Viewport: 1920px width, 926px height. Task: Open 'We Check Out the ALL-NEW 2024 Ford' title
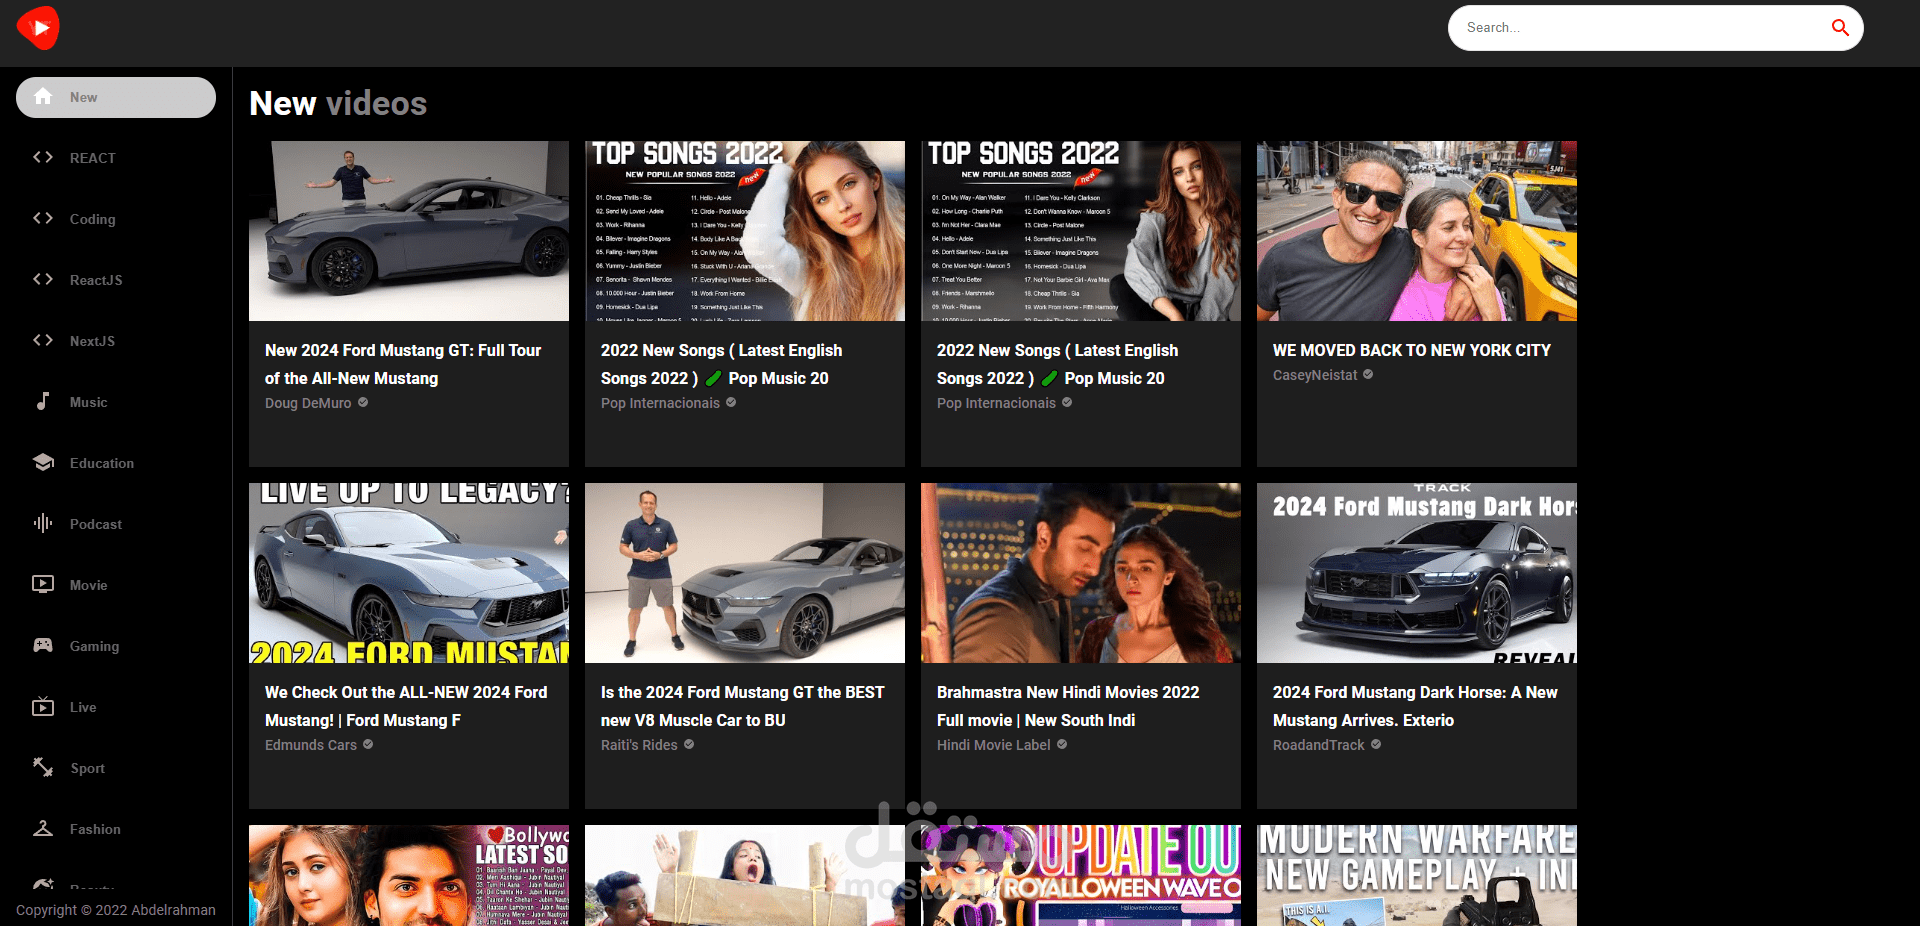[406, 706]
